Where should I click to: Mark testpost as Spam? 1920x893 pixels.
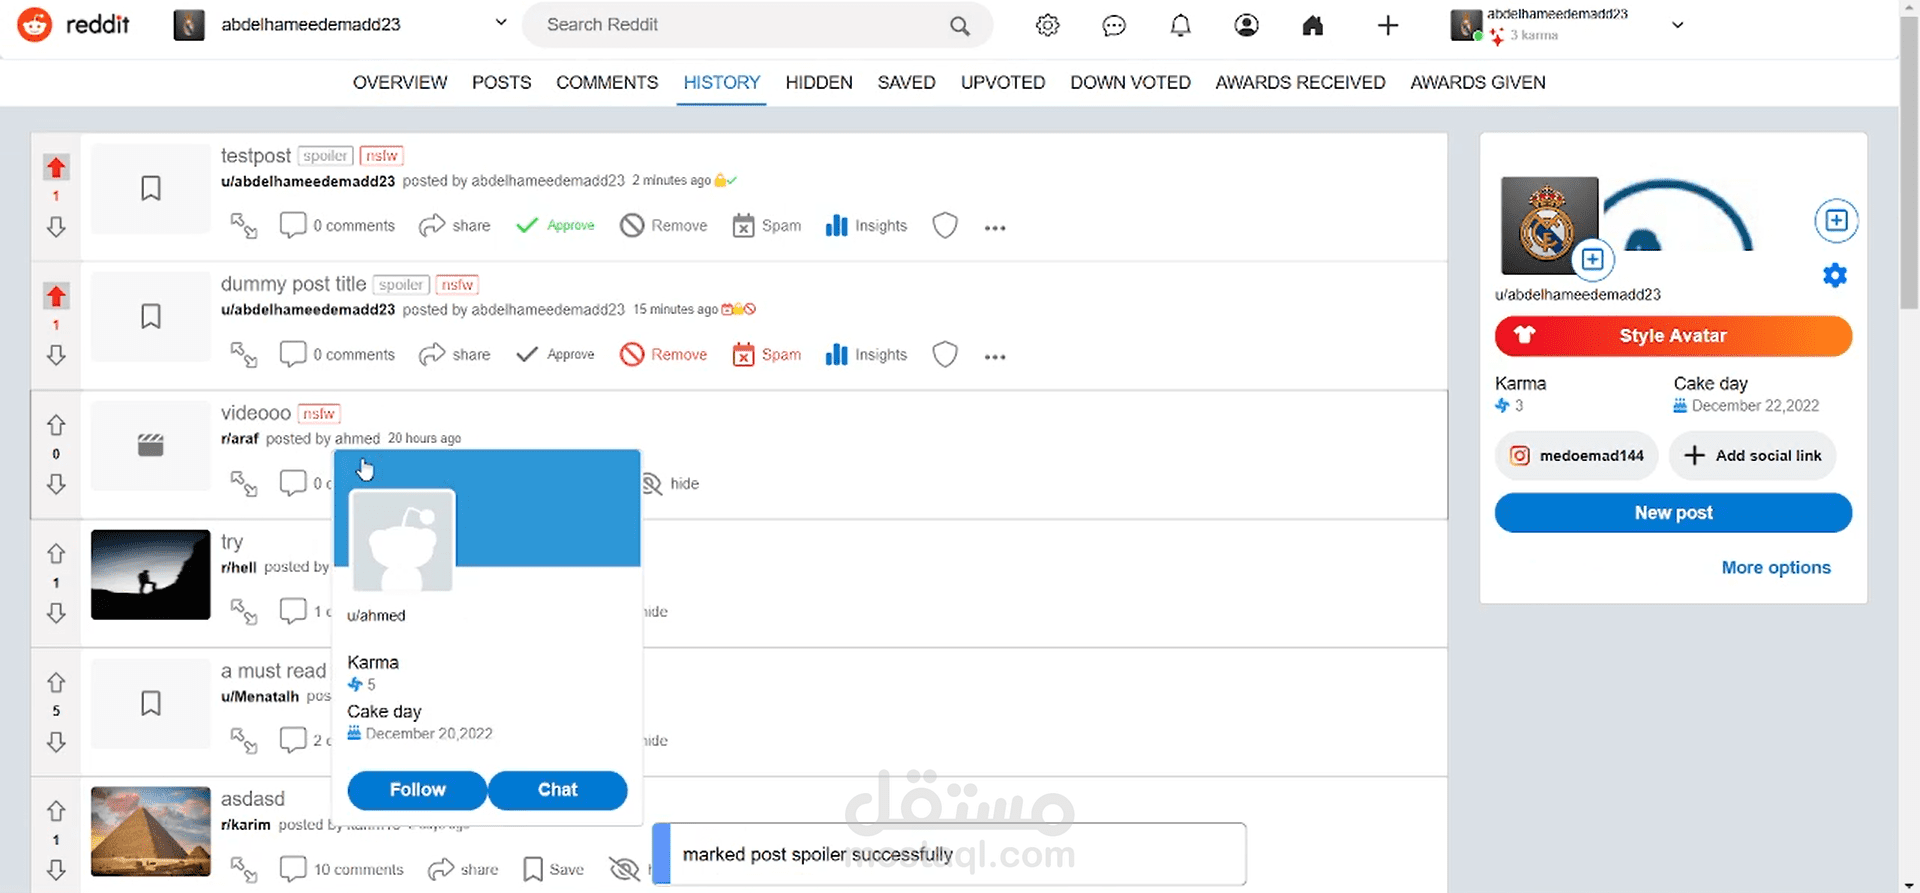pos(766,226)
